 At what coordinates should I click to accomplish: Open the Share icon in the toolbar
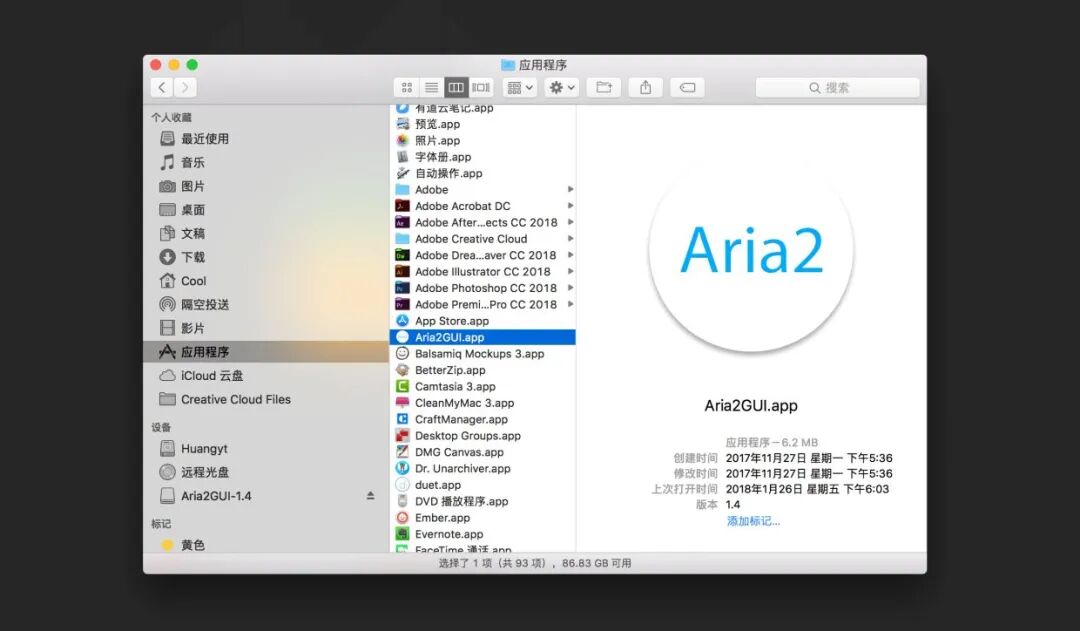(645, 87)
